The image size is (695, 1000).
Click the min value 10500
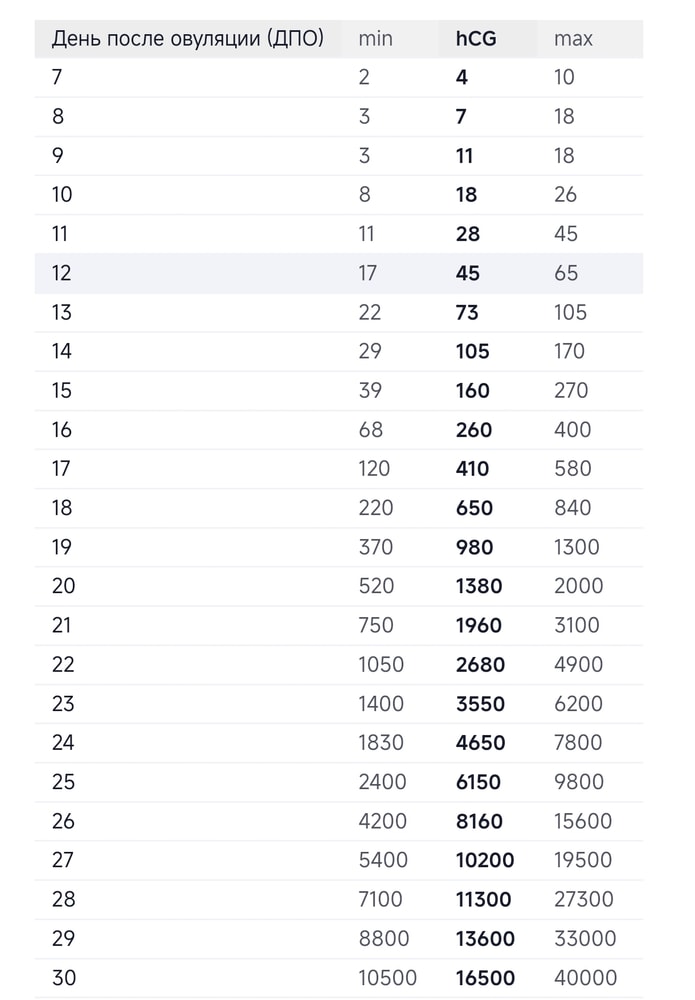click(387, 978)
